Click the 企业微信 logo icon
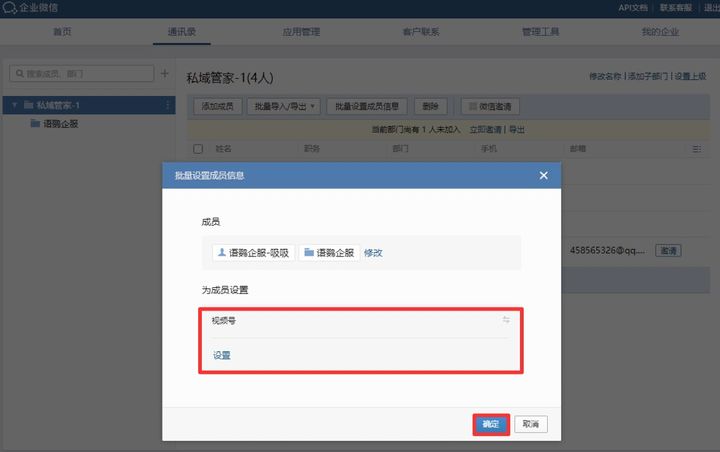 point(10,8)
